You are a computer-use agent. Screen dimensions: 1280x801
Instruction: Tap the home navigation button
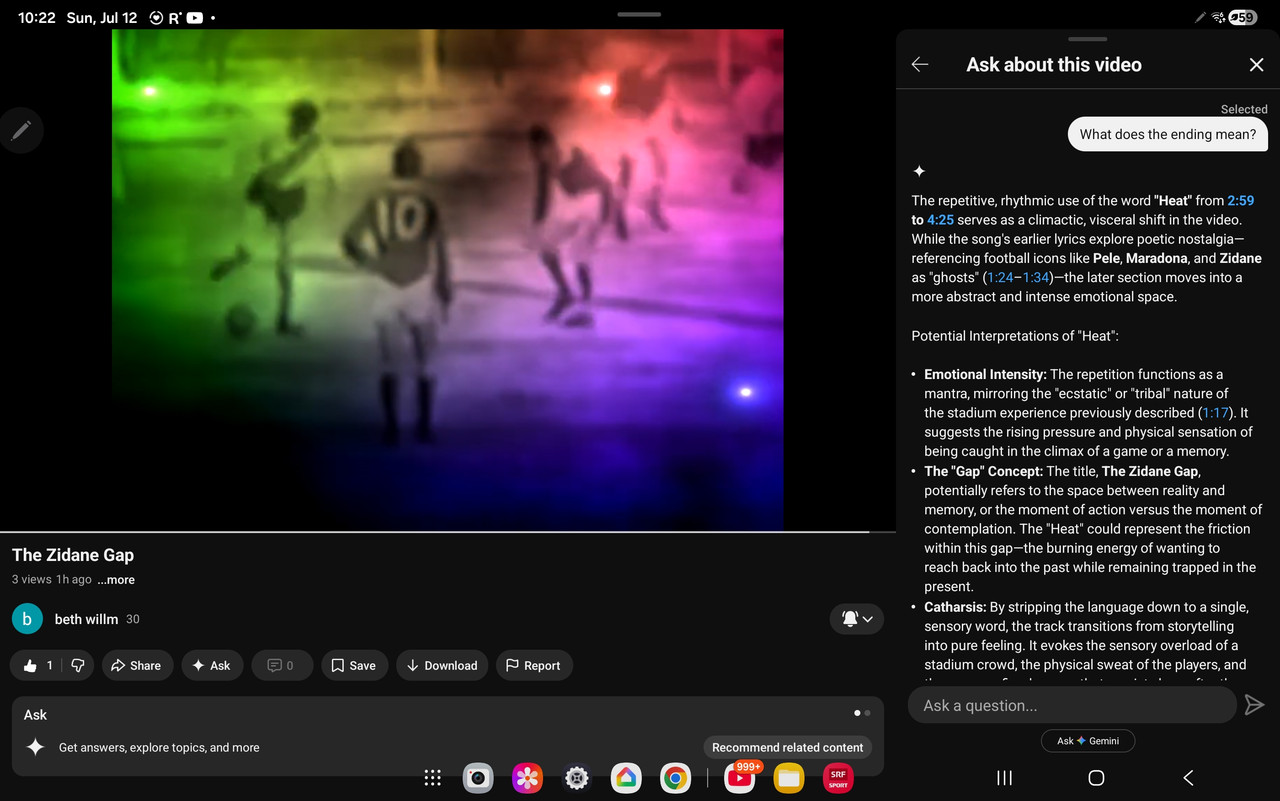1096,778
